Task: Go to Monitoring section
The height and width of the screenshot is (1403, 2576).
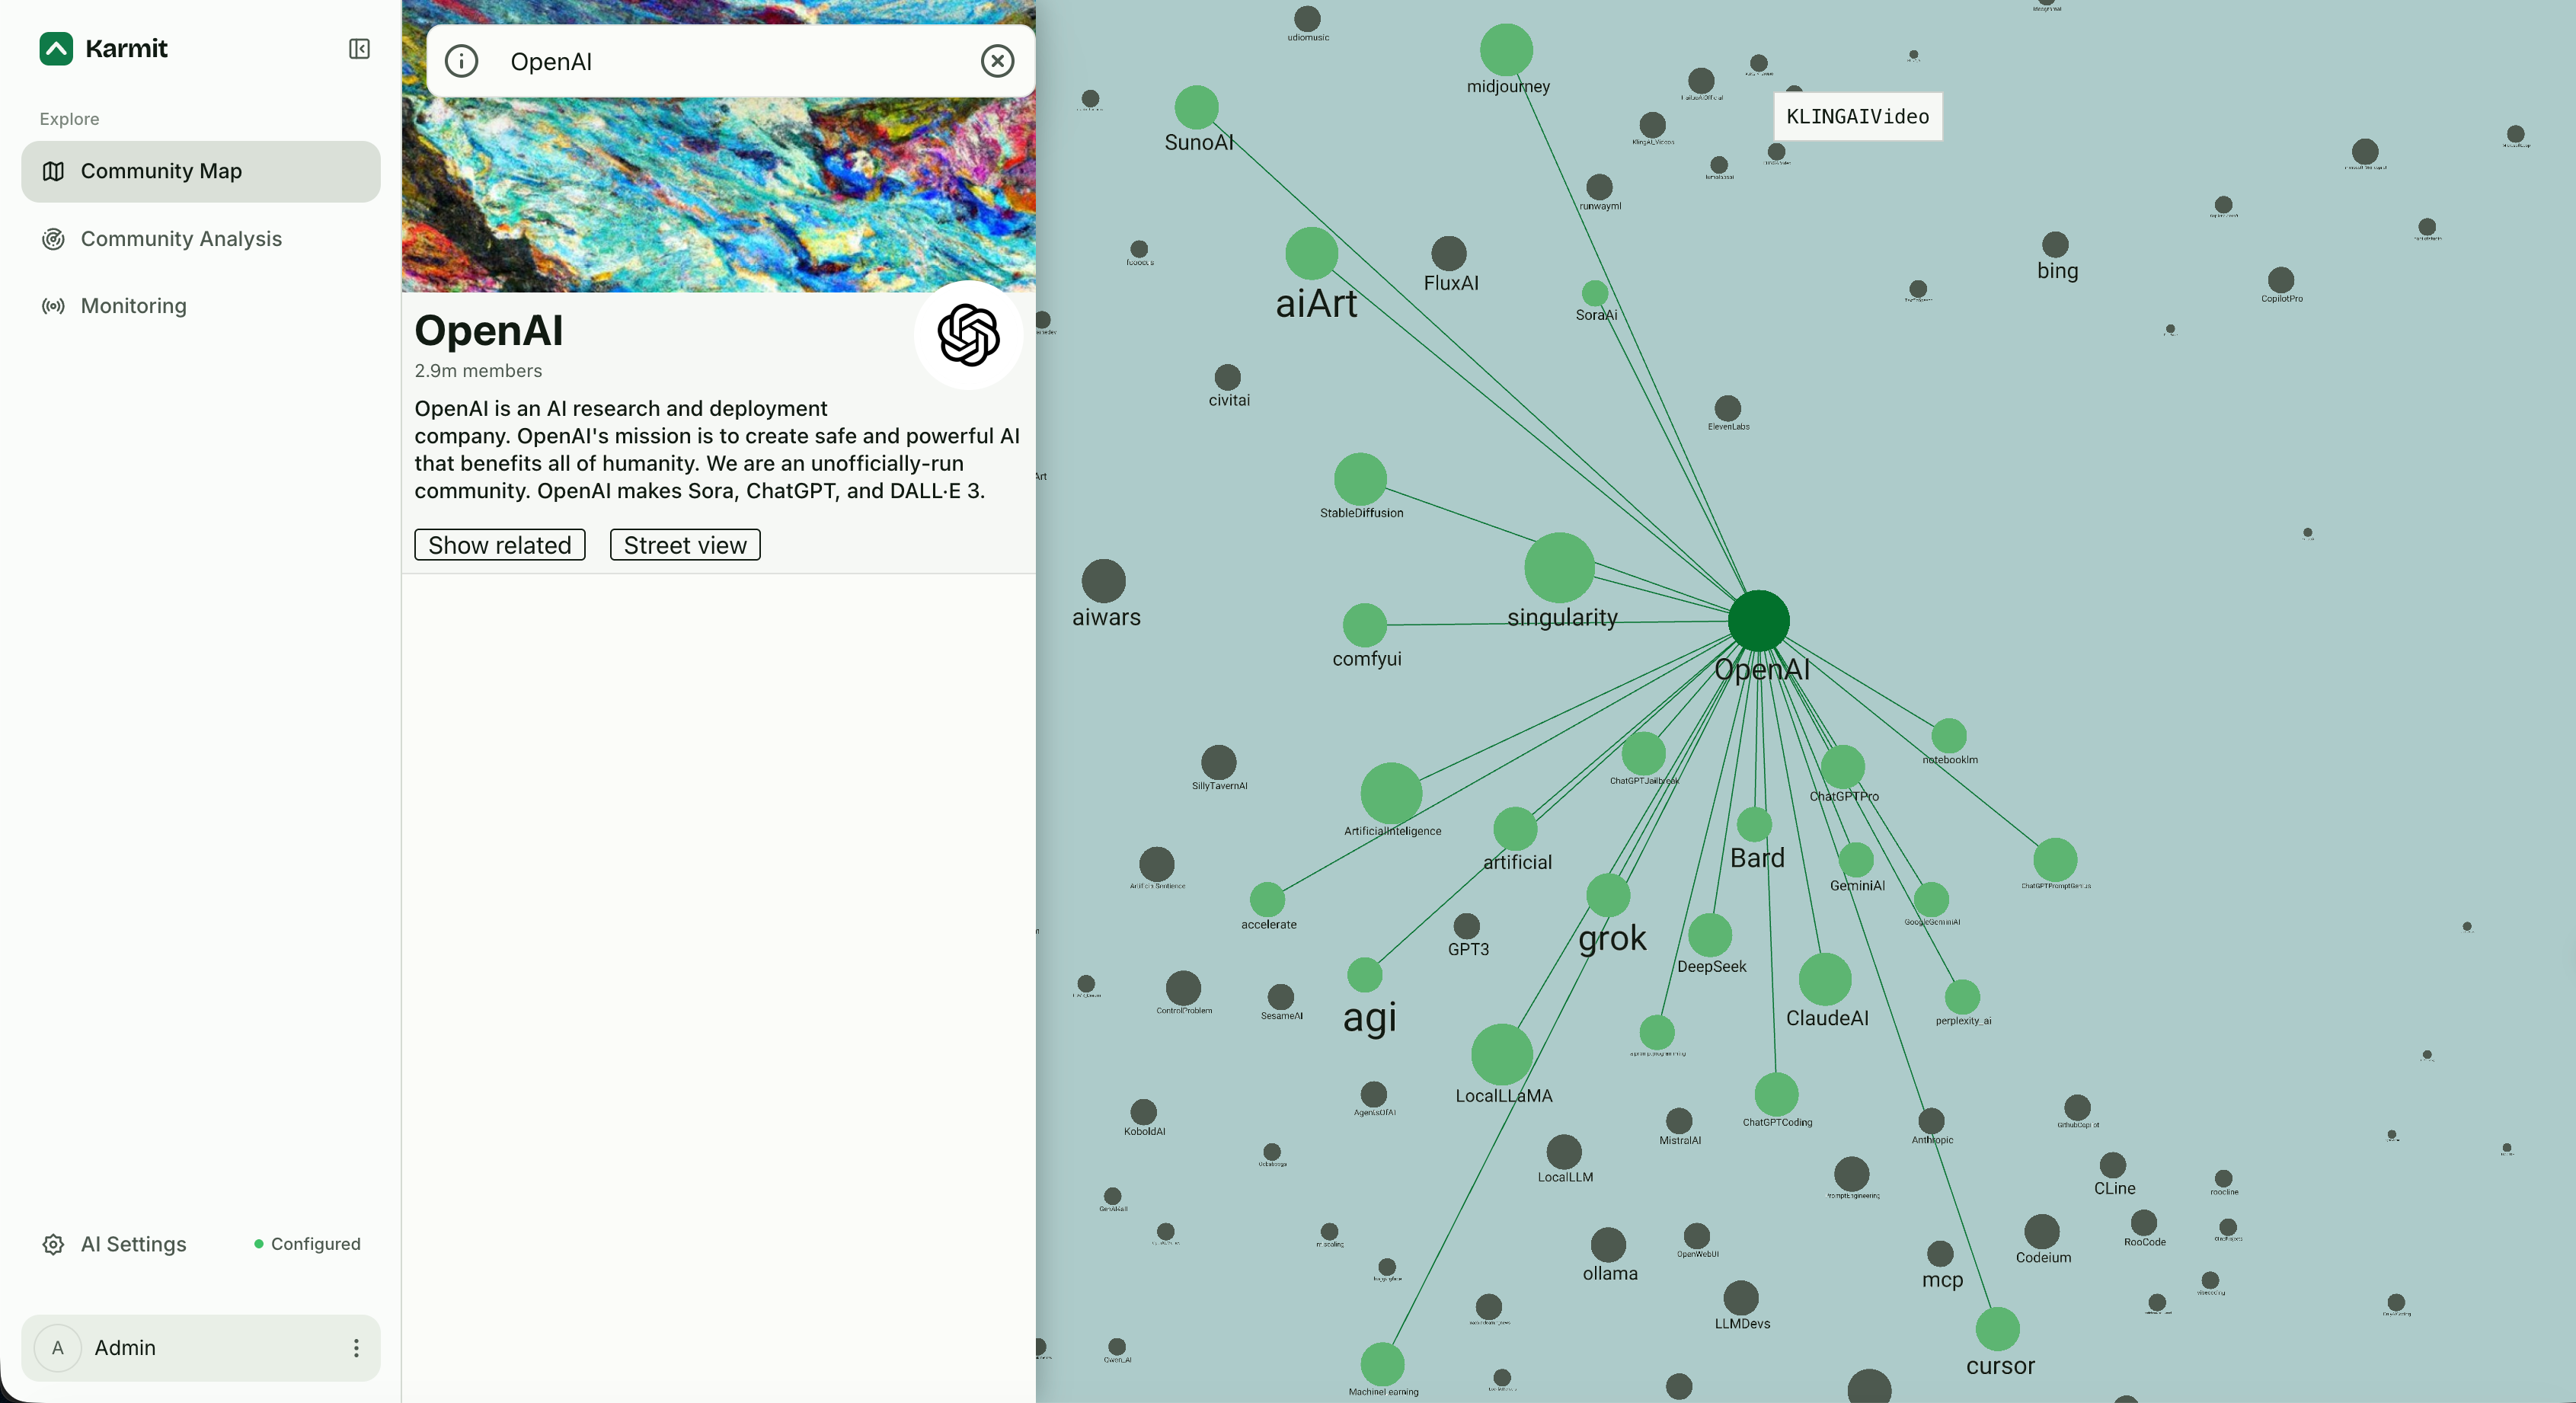Action: (x=201, y=306)
